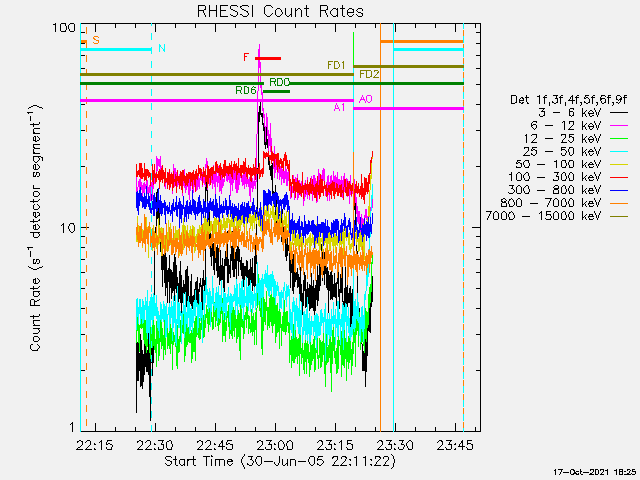Image resolution: width=640 pixels, height=480 pixels.
Task: Click the '22:15' x-axis tick label
Action: 95,445
